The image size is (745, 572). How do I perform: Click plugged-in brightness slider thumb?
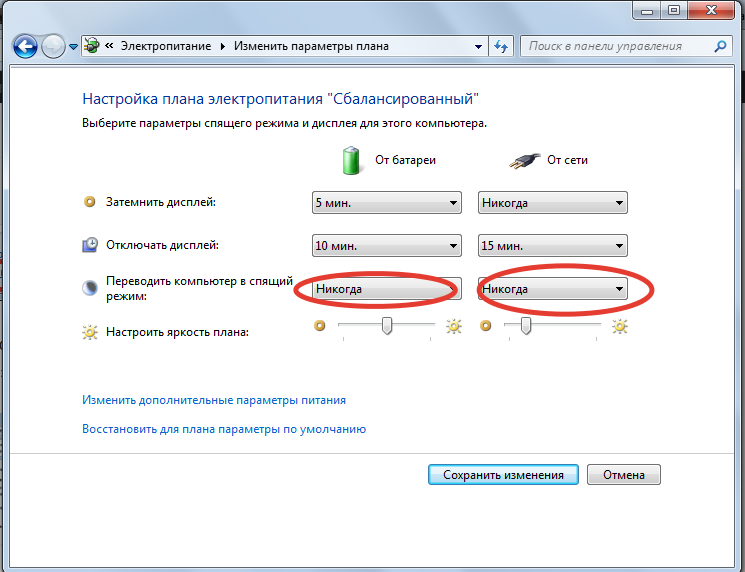pyautogui.click(x=526, y=326)
